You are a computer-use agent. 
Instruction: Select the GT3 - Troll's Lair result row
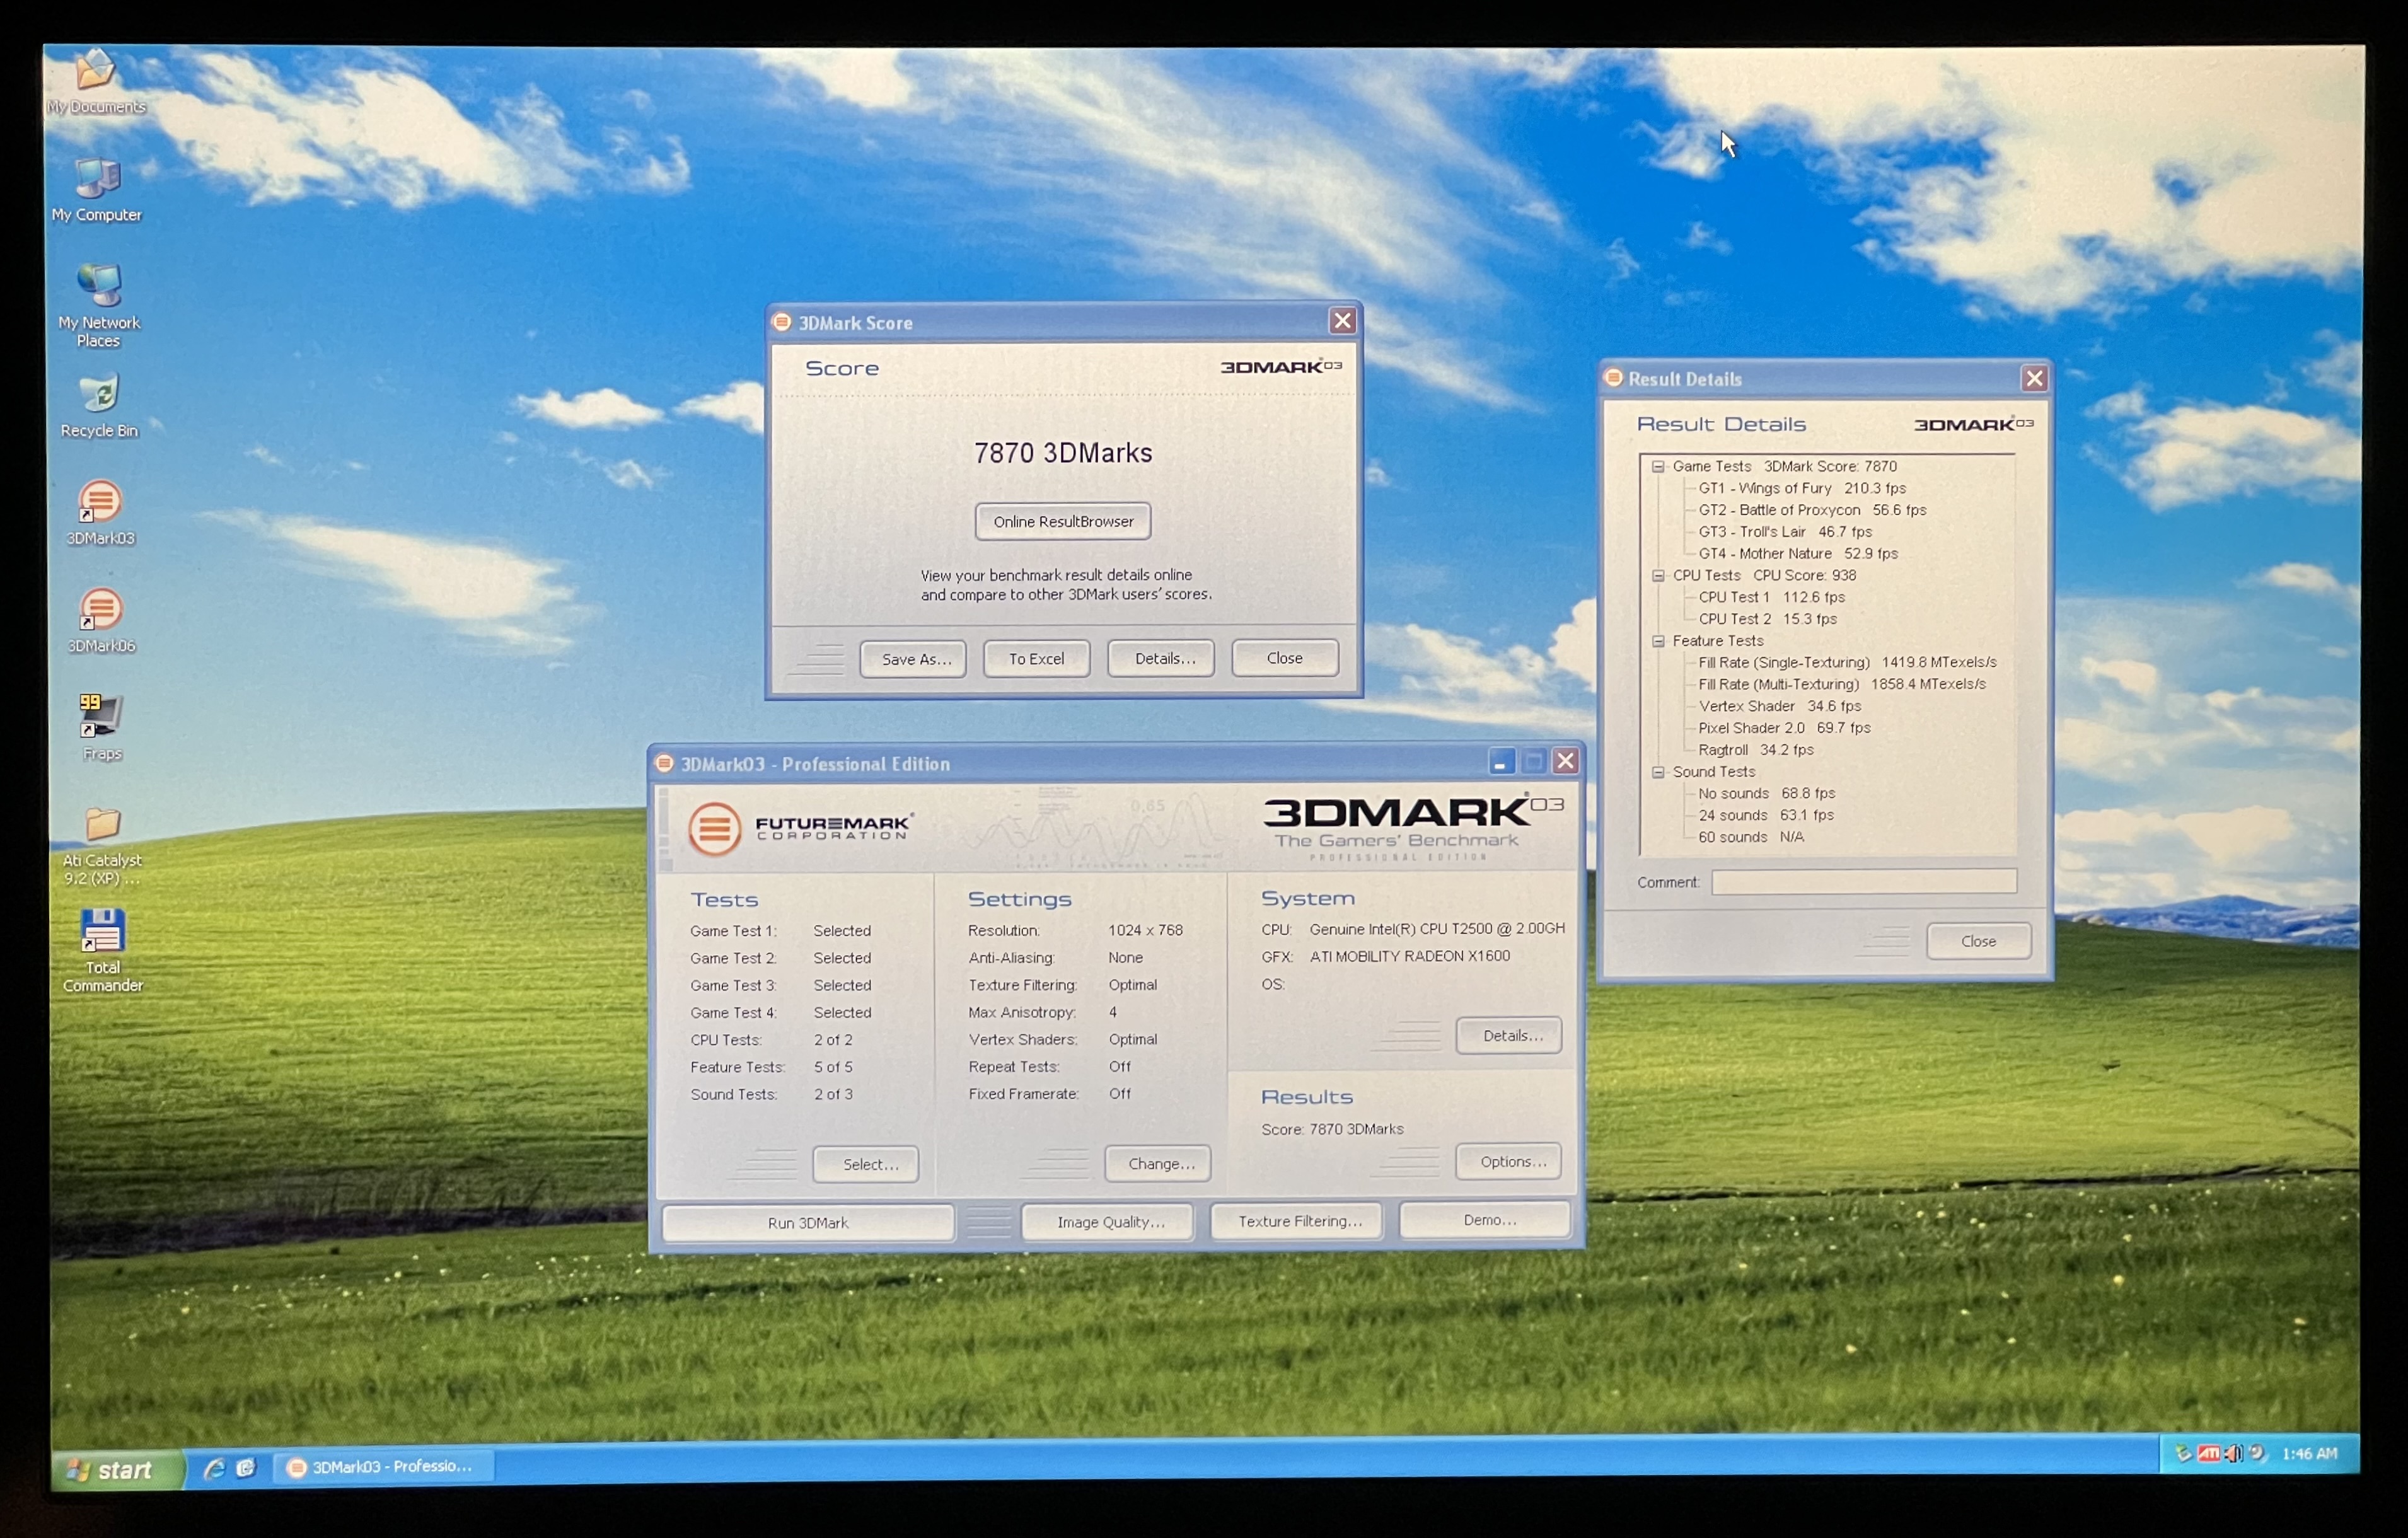click(1784, 532)
